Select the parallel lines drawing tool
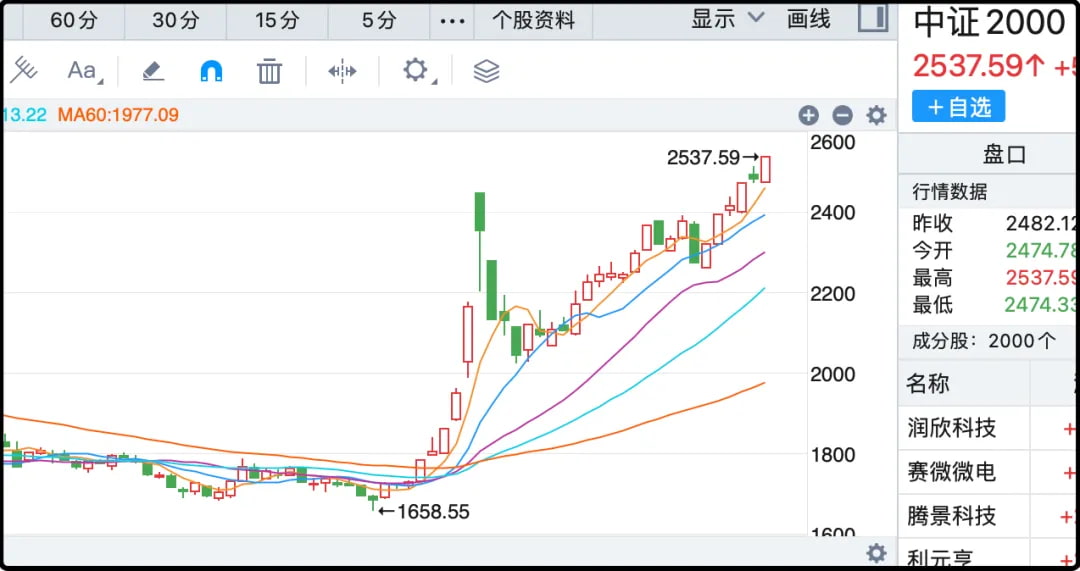This screenshot has height=571, width=1080. pyautogui.click(x=24, y=70)
